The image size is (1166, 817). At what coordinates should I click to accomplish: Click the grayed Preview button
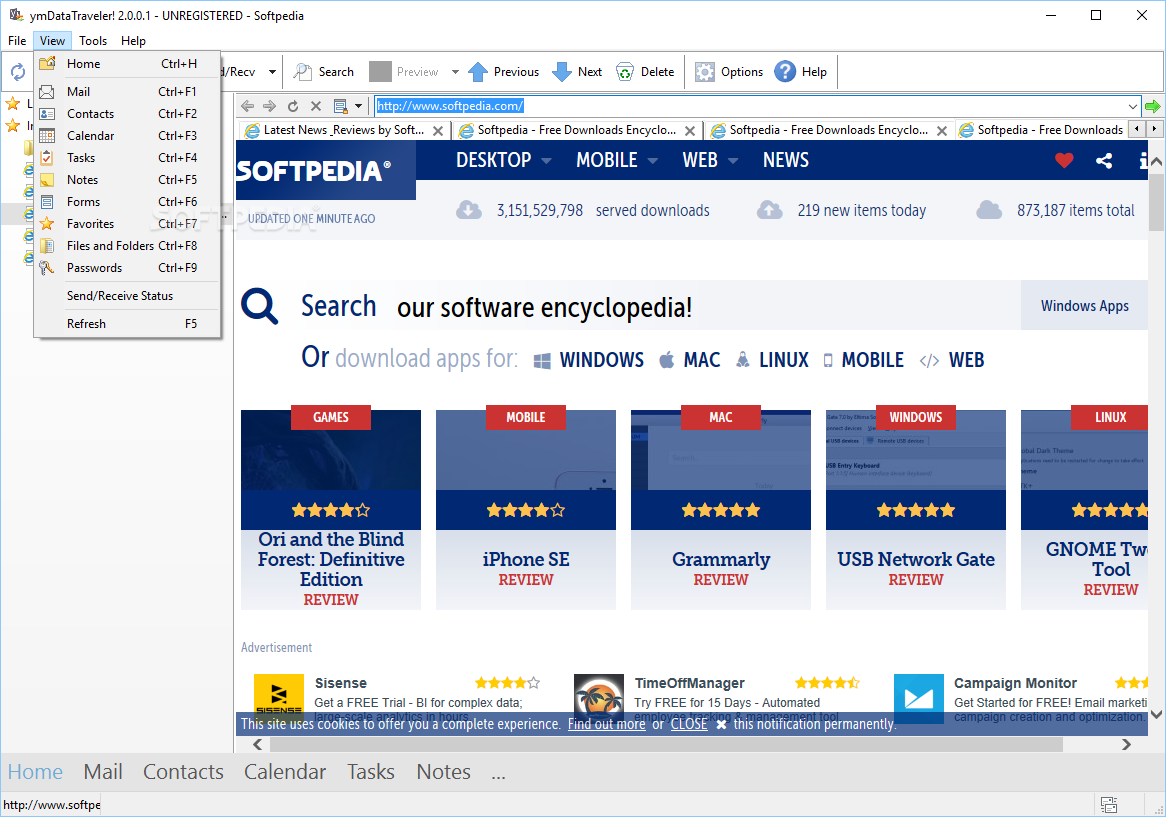tap(405, 72)
